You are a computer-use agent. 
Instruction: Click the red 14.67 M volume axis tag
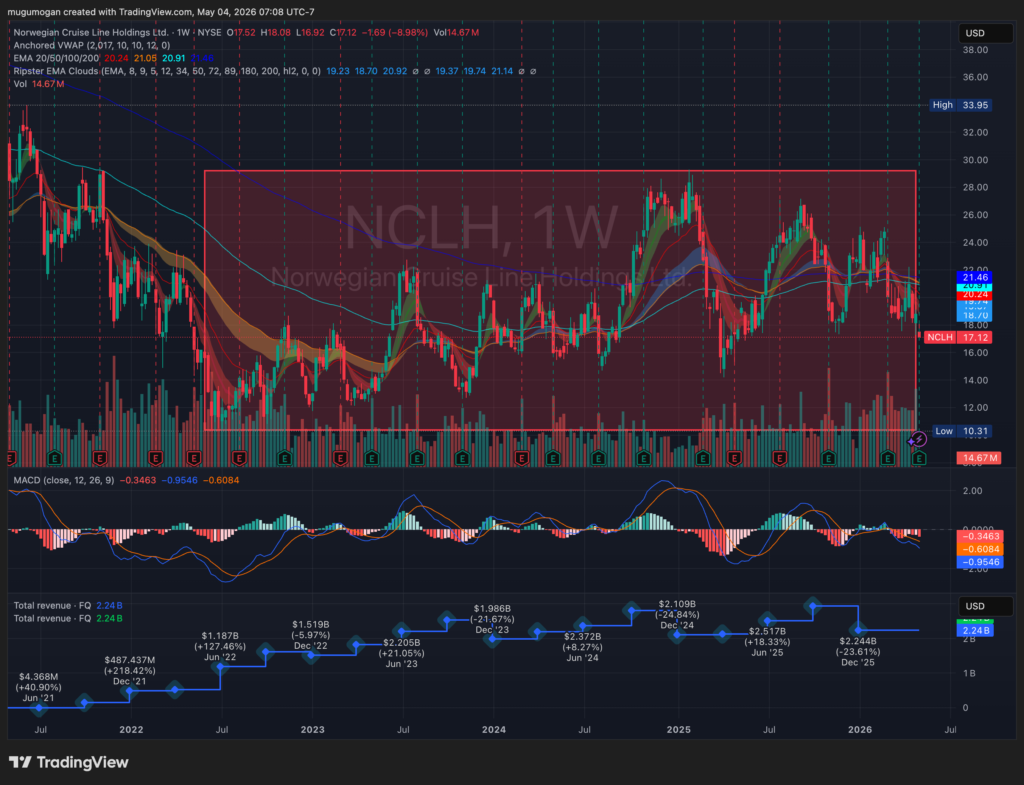coord(978,458)
